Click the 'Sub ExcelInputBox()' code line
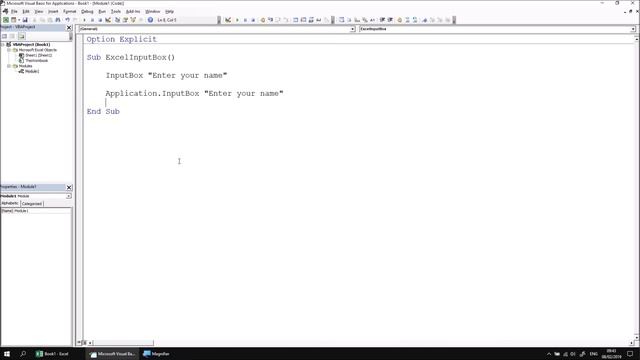Screen dimensions: 640x360 131,57
